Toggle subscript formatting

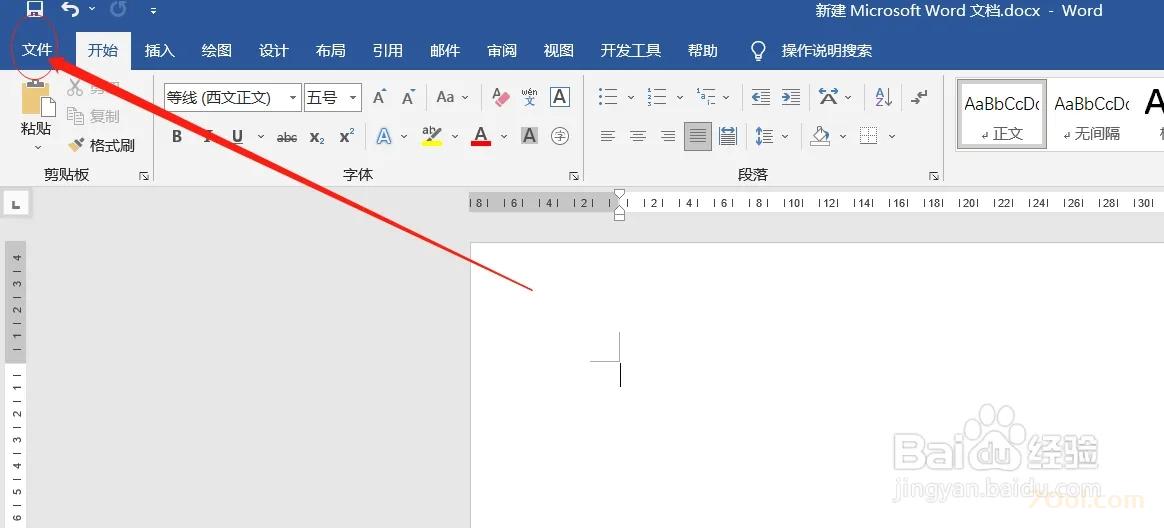(x=317, y=137)
